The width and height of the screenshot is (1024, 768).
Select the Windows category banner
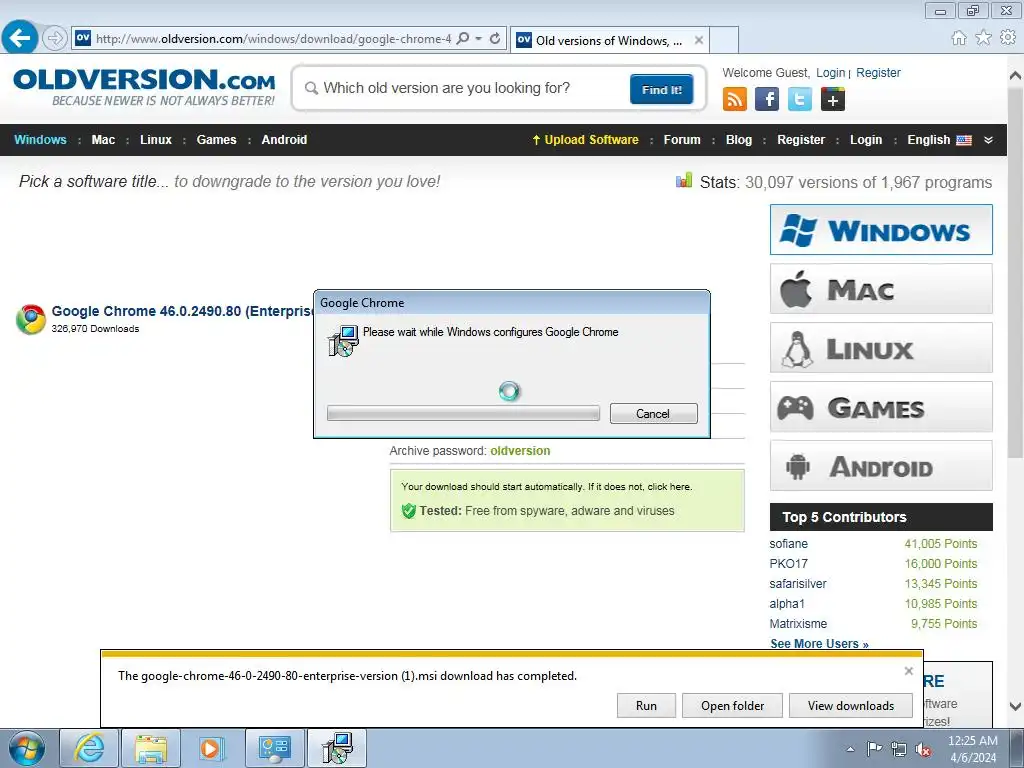[x=881, y=230]
